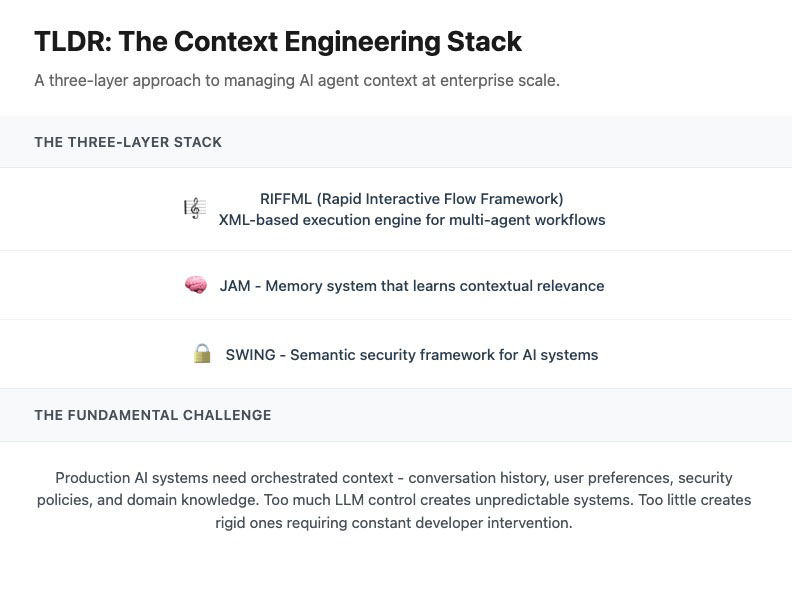Click the musical score icon beside RIFFML
Viewport: 792px width, 600px height.
[194, 208]
